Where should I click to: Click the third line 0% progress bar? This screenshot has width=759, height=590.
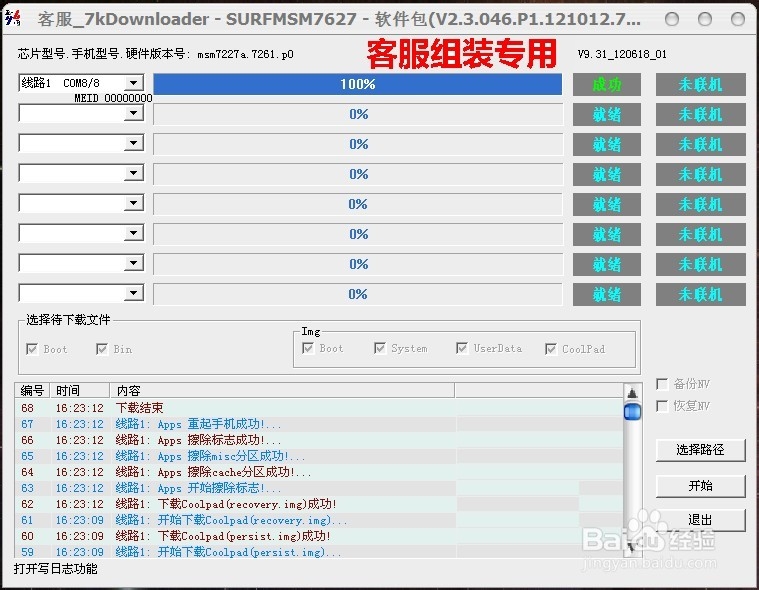tap(358, 144)
